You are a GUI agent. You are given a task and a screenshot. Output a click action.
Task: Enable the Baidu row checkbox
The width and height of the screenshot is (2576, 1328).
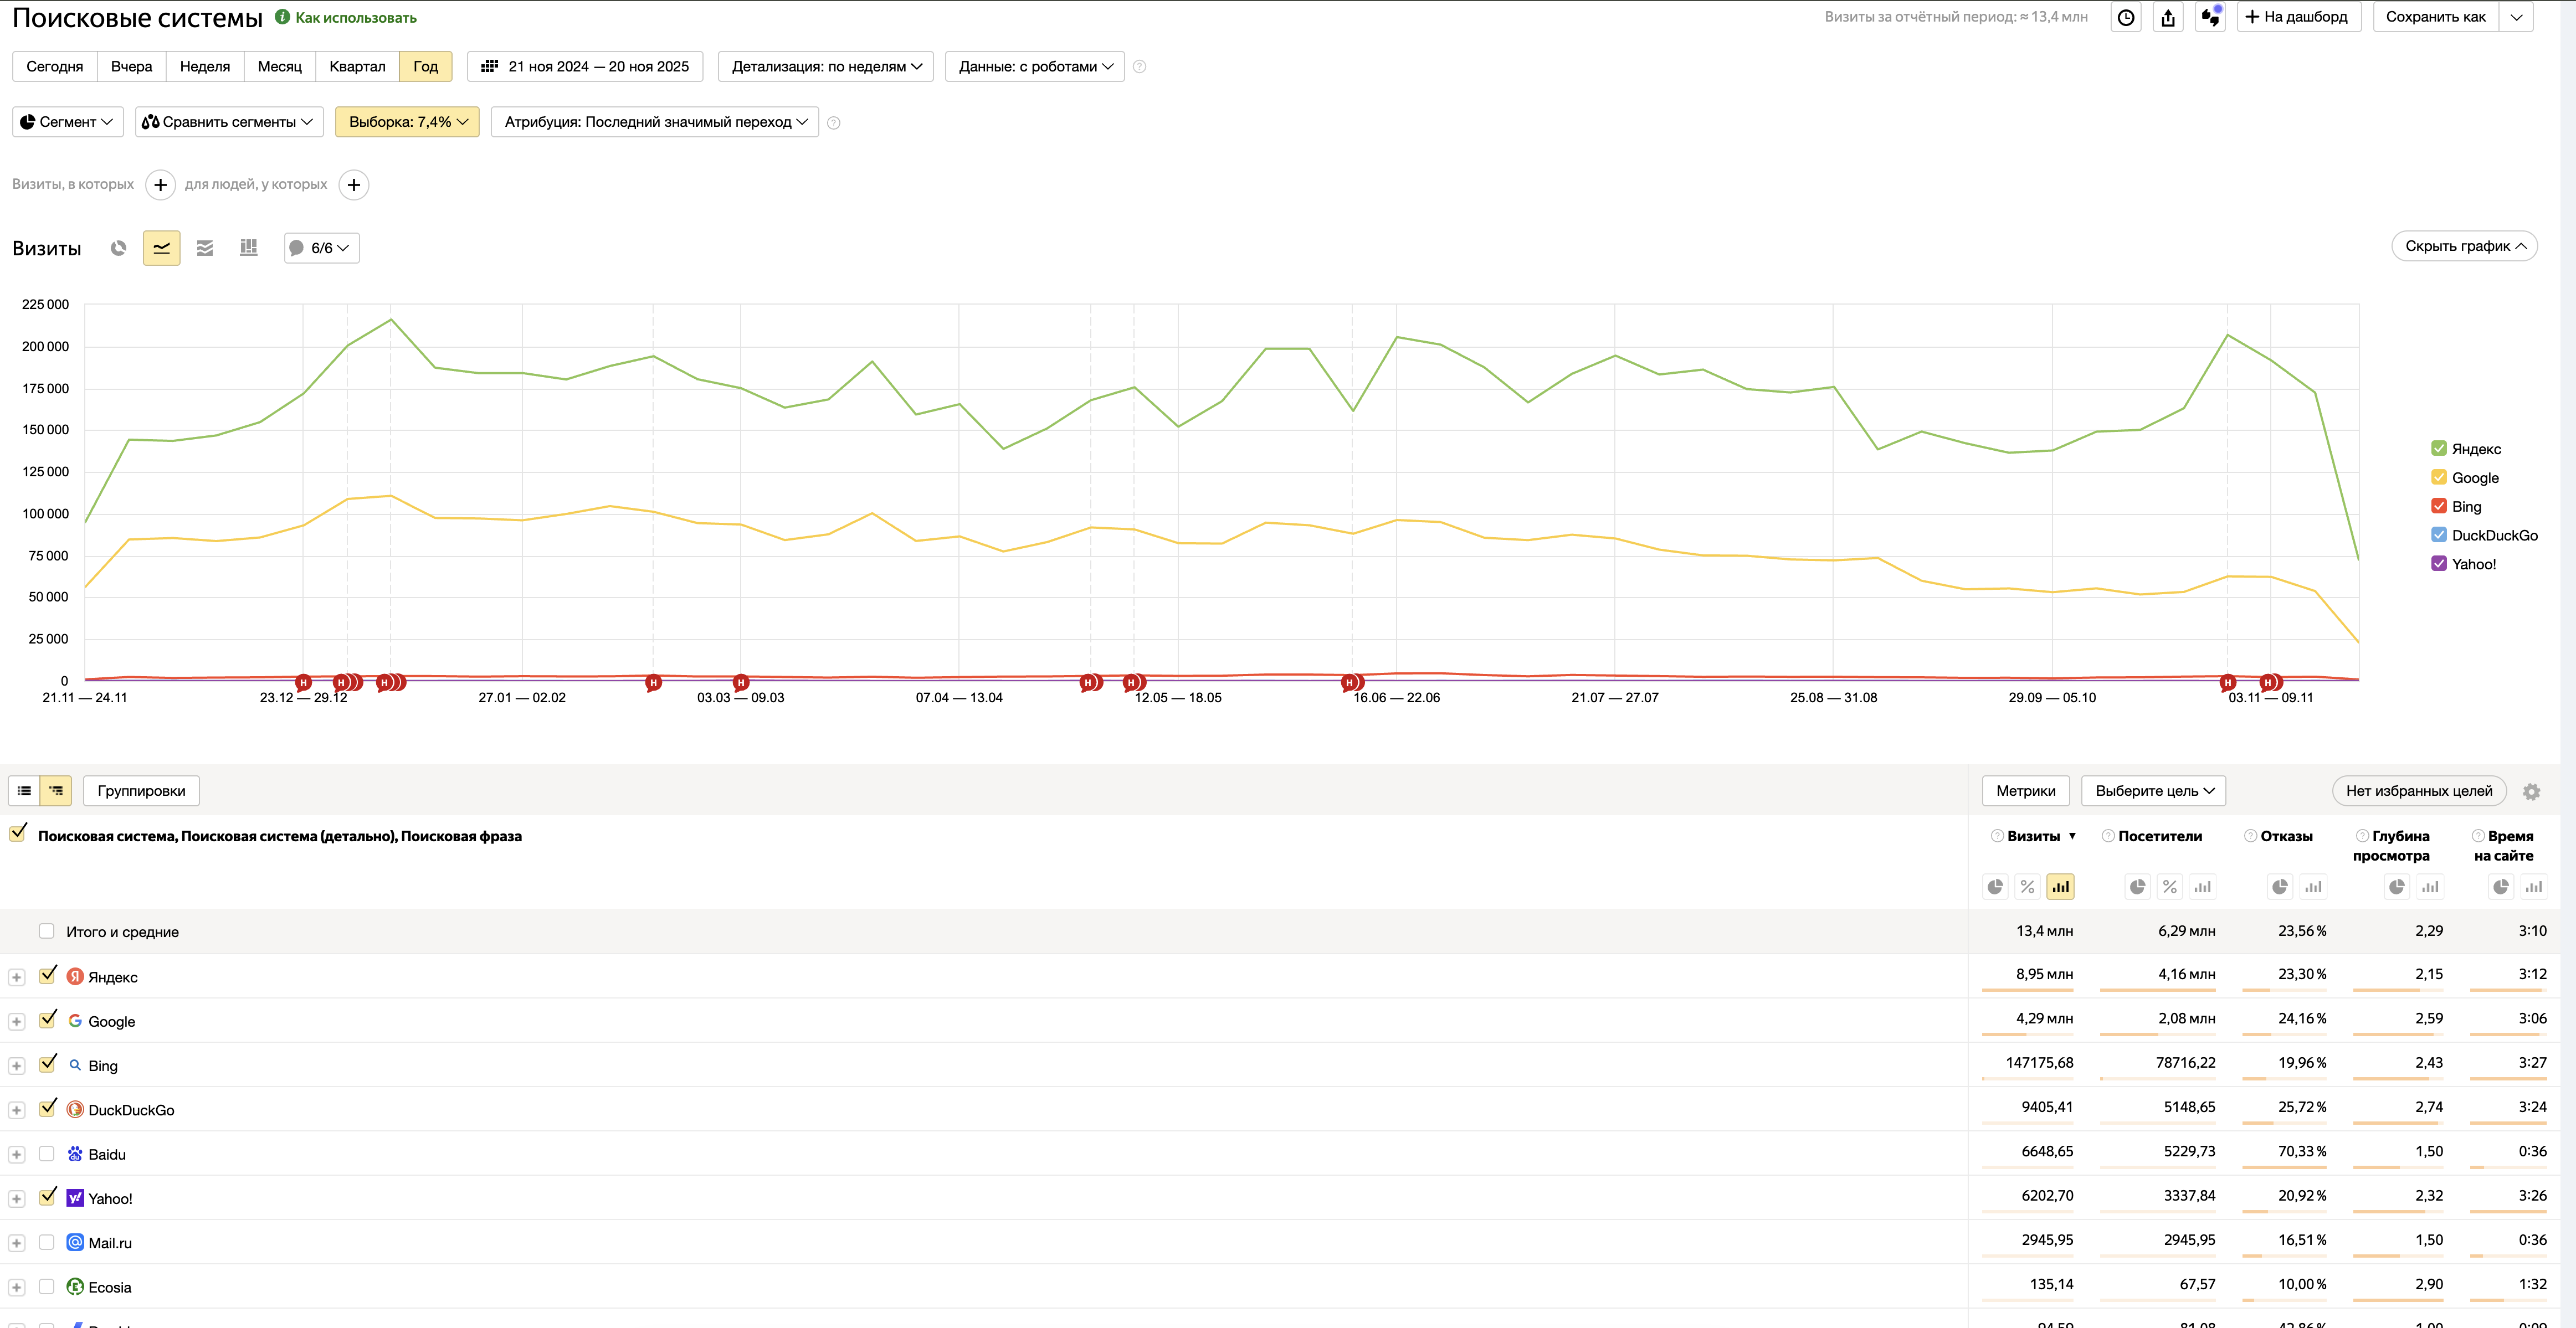(46, 1153)
